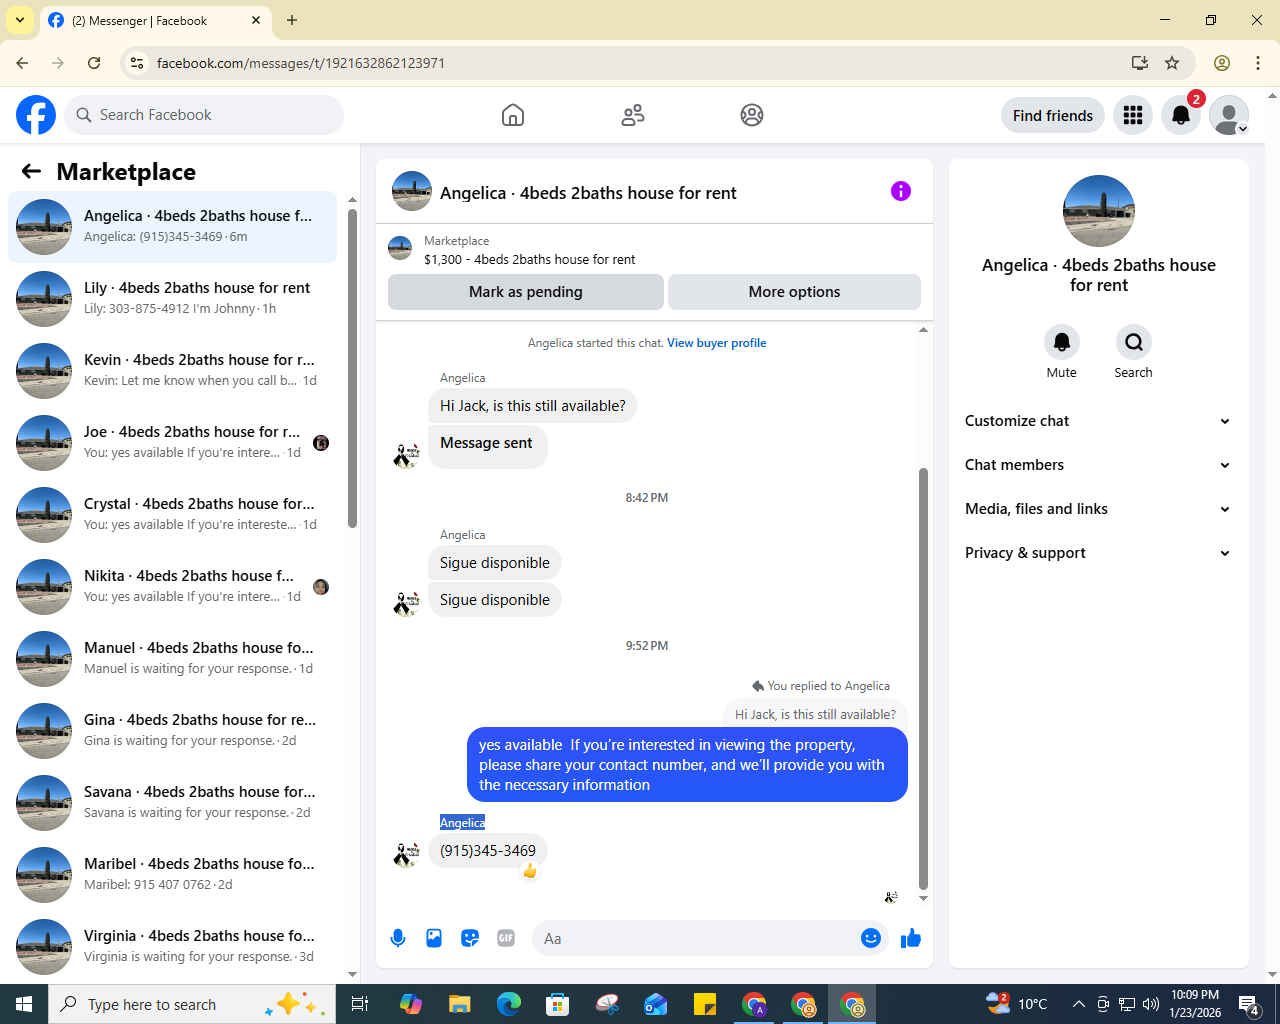
Task: Click More options button
Action: pyautogui.click(x=794, y=292)
